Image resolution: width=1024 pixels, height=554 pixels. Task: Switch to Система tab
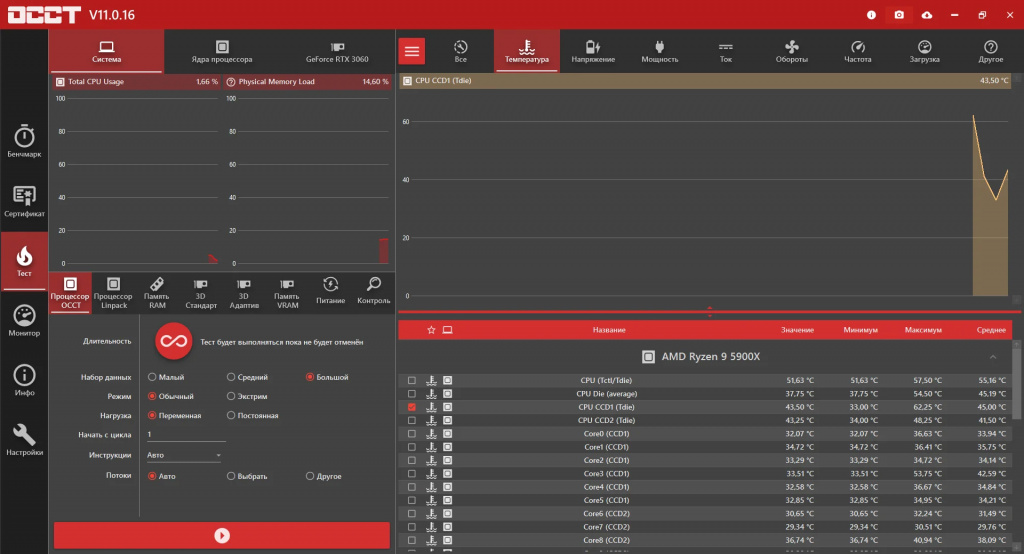pyautogui.click(x=106, y=51)
